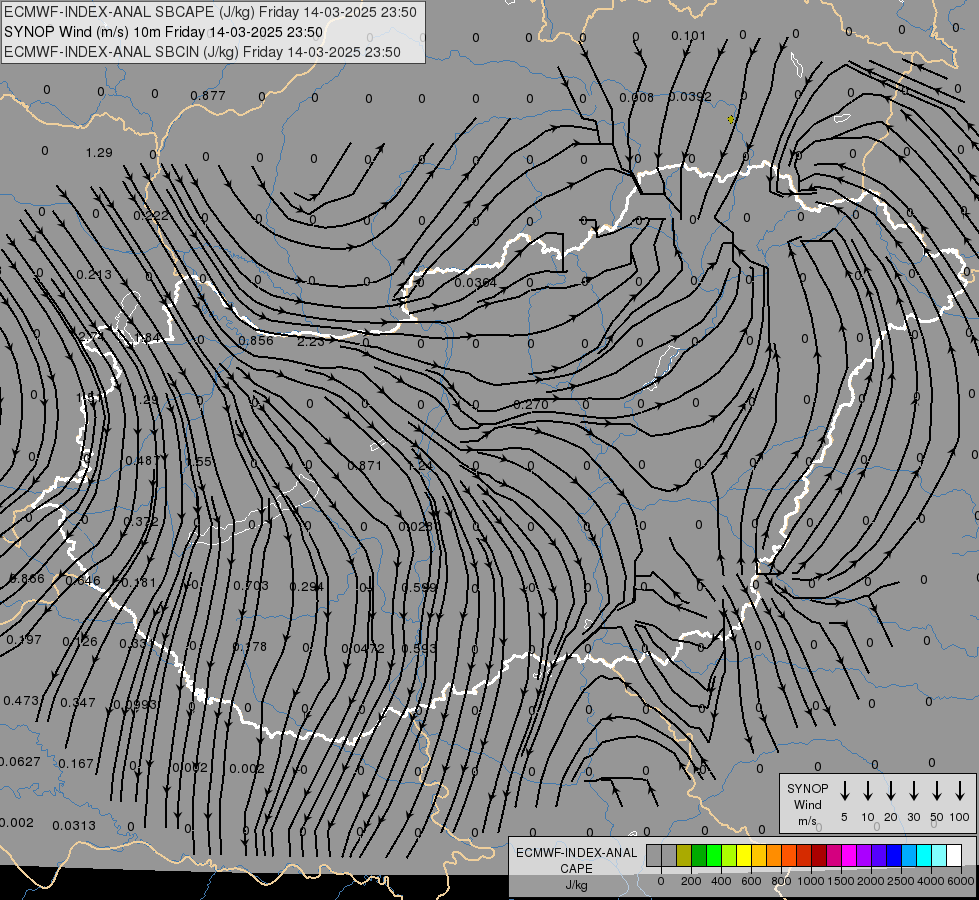
Task: Click the 1500 label on the CAPE scale
Action: (840, 881)
